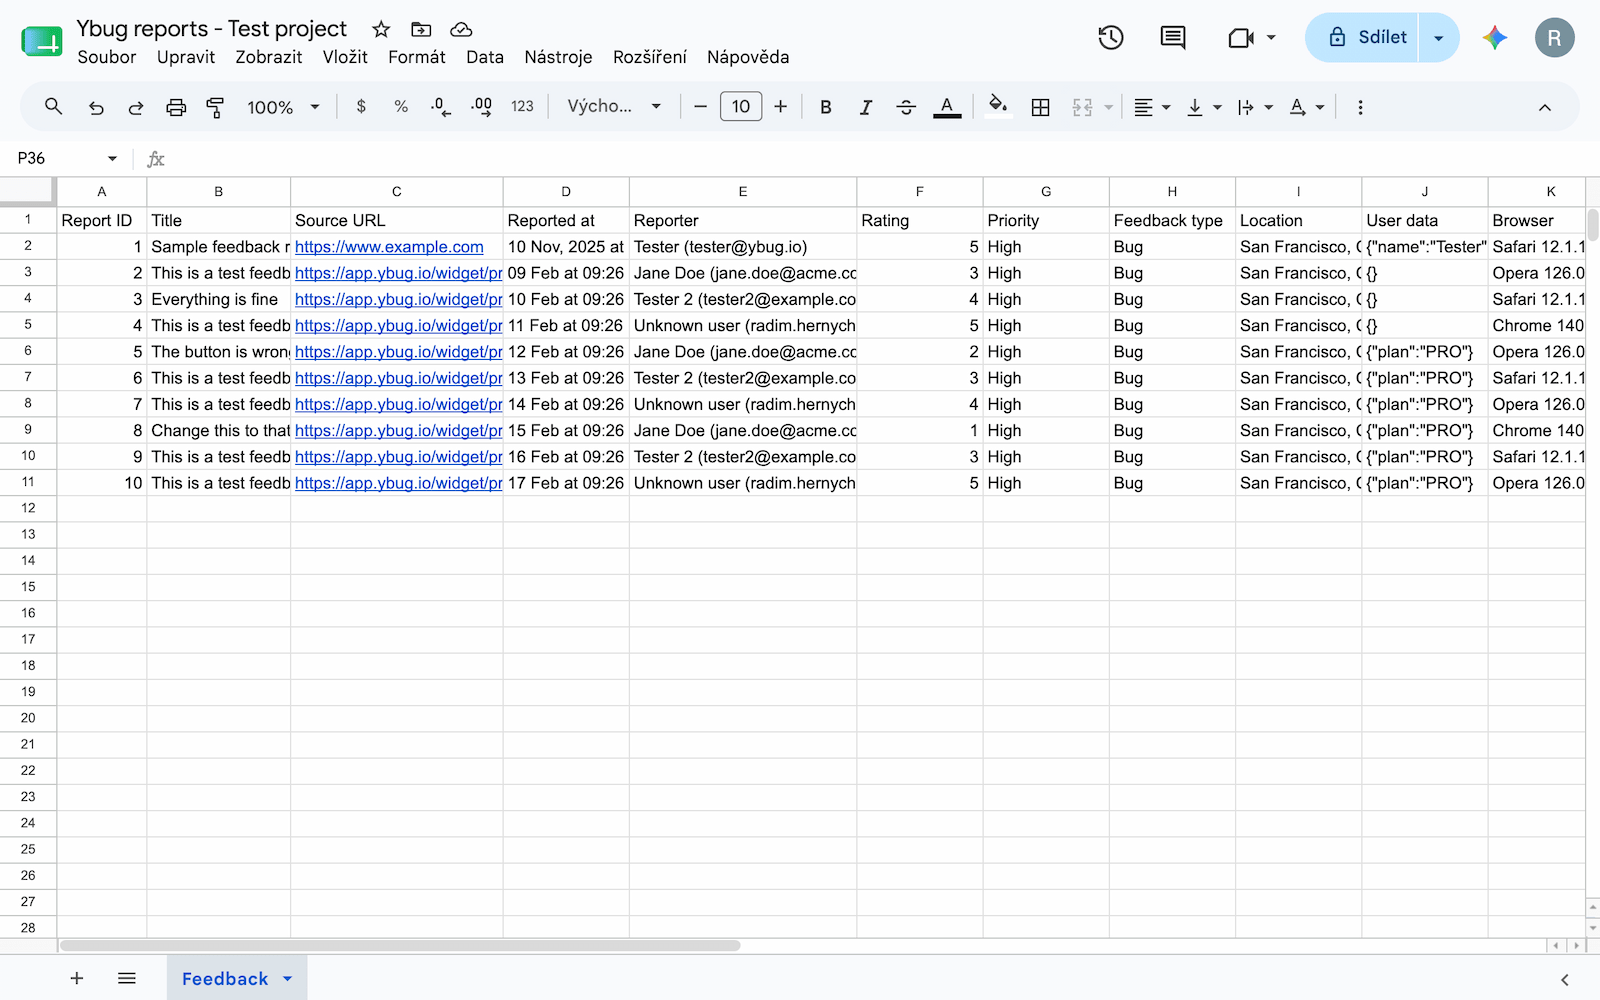Screen dimensions: 1600x1000
Task: Click the font size field
Action: pos(741,106)
